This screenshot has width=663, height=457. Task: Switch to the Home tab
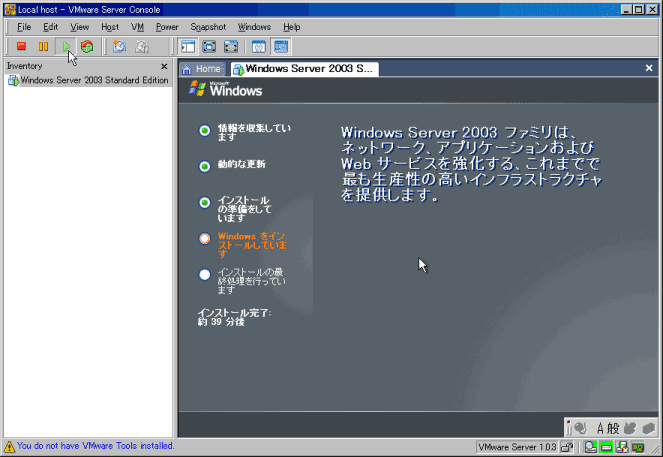coord(202,69)
